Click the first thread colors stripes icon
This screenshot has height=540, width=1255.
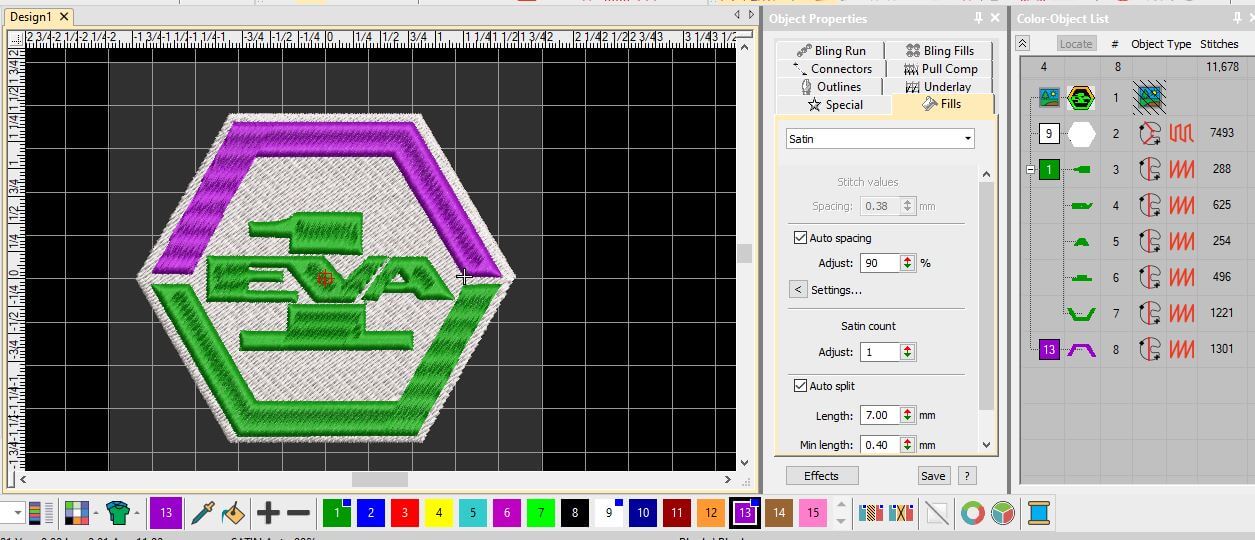tap(870, 513)
